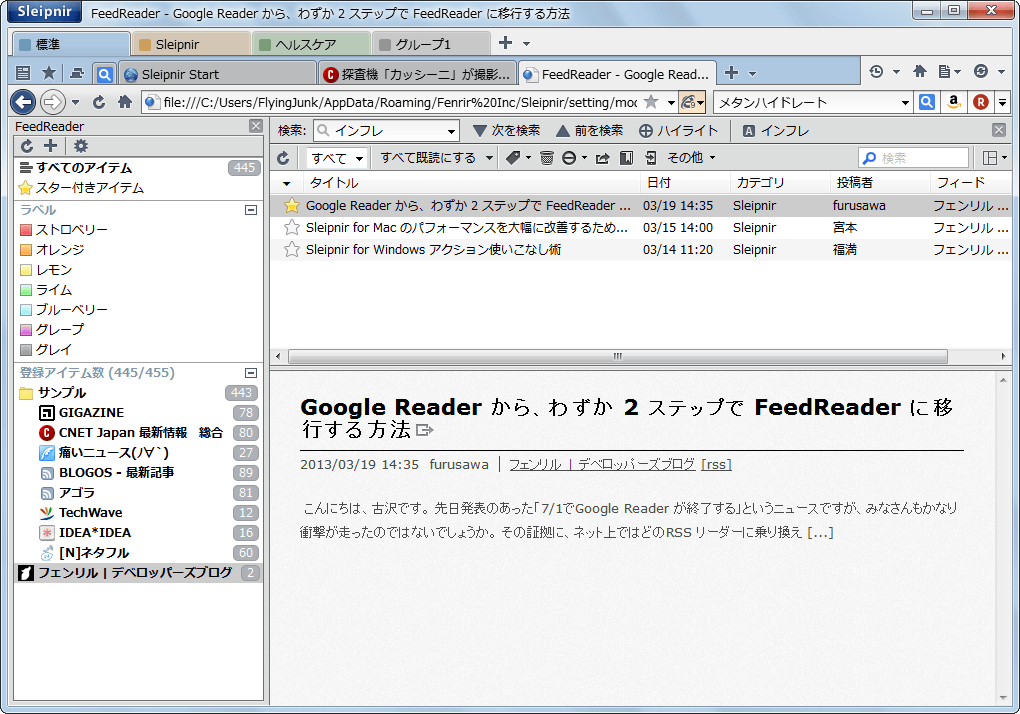This screenshot has width=1020, height=714.
Task: Mark all as read with すべて既読にする
Action: tap(428, 158)
